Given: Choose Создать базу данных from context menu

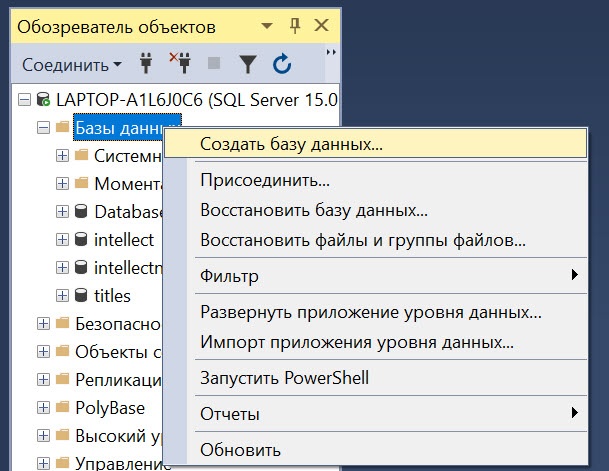Looking at the screenshot, I should [x=291, y=143].
